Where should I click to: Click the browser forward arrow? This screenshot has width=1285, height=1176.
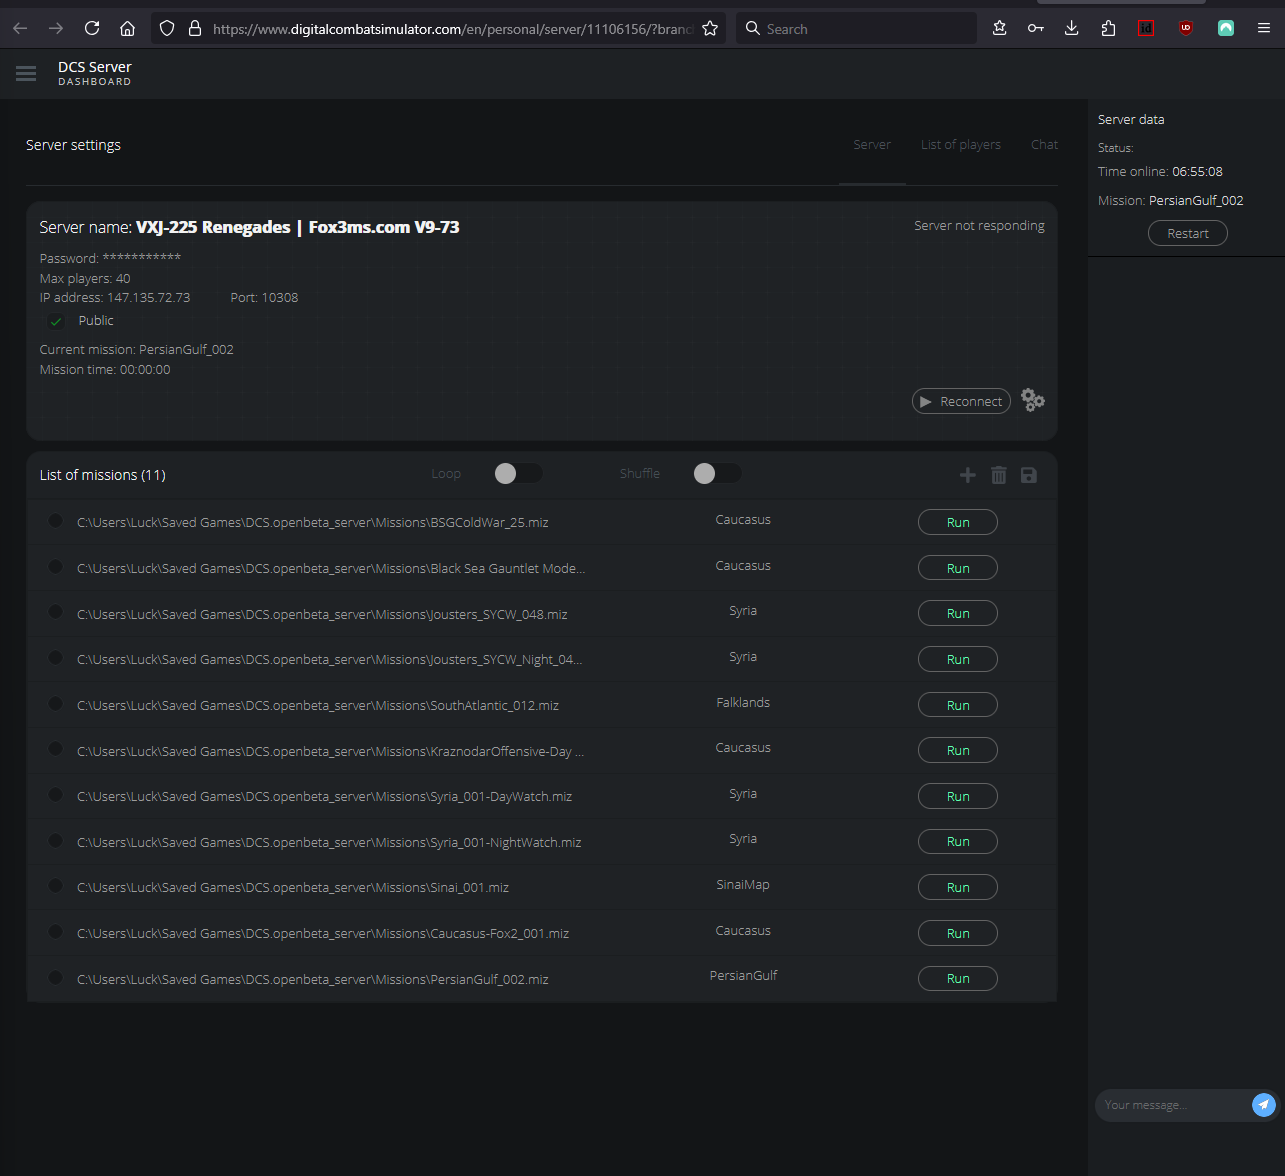click(x=56, y=28)
